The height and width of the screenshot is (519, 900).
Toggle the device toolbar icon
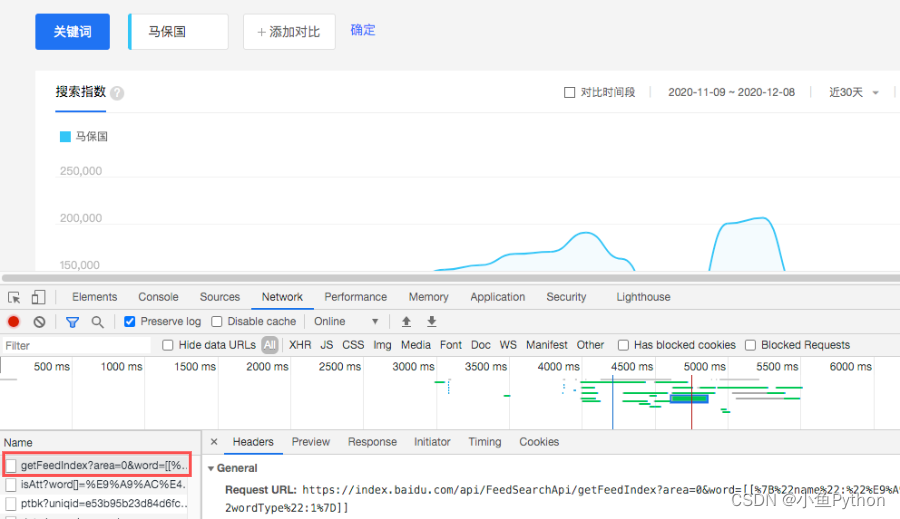[38, 297]
